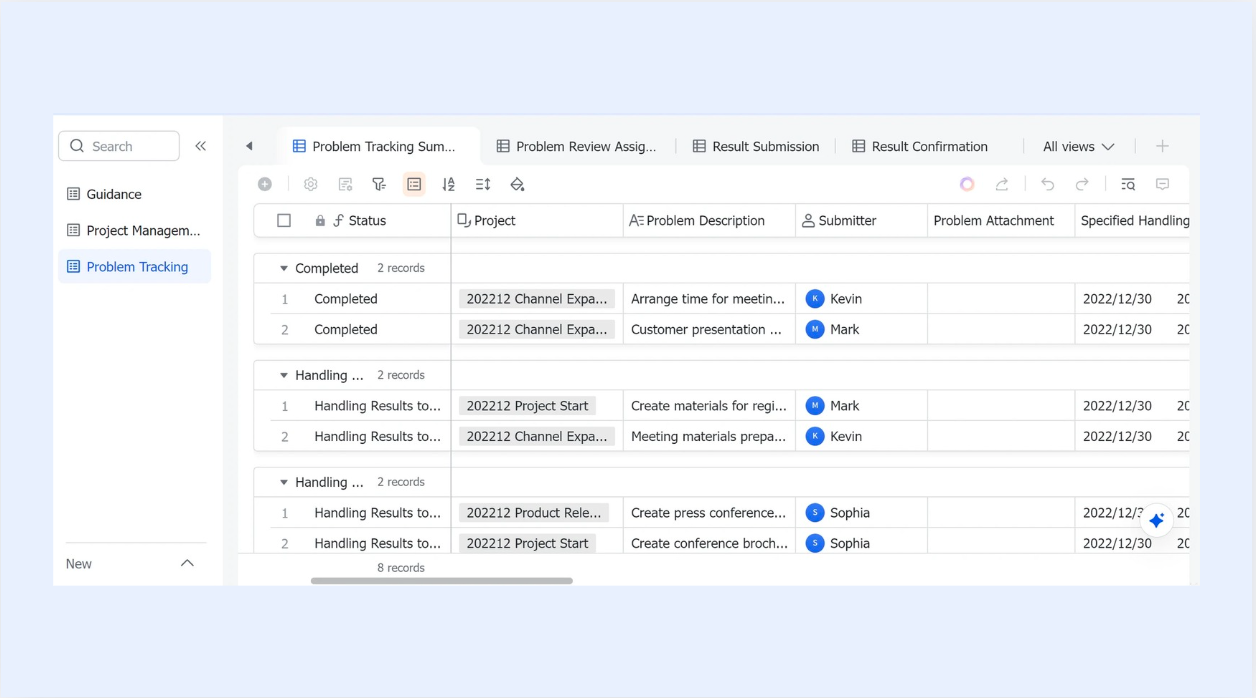
Task: Click '202212 Project Start' tag in Mark's row
Action: [x=527, y=406]
